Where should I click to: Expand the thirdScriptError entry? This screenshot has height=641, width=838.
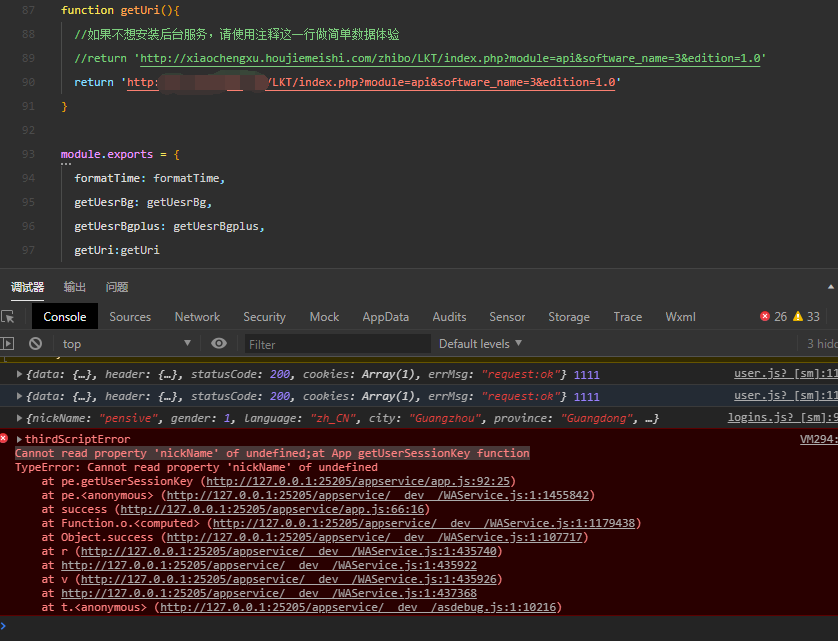tap(19, 439)
